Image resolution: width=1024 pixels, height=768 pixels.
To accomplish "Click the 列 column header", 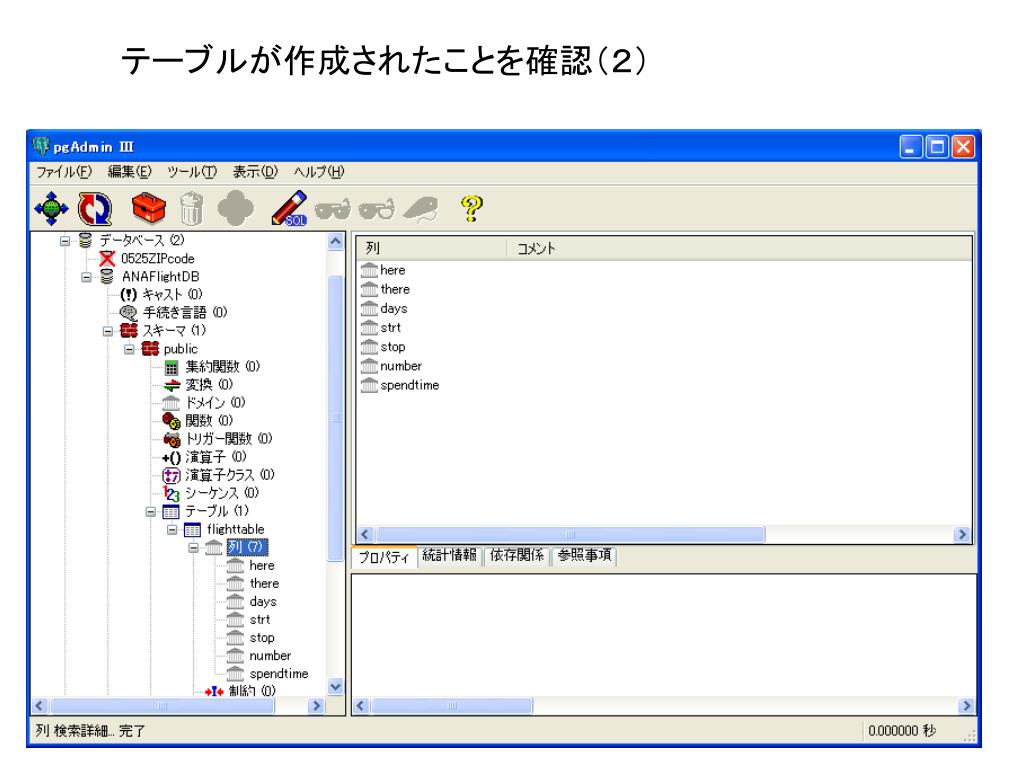I will [x=432, y=248].
